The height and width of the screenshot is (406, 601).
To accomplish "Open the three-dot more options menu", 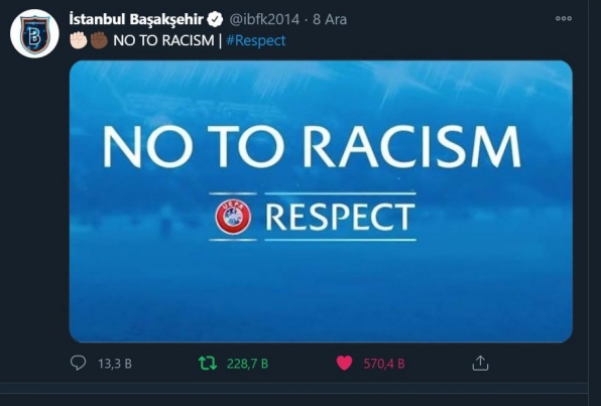I will click(563, 18).
